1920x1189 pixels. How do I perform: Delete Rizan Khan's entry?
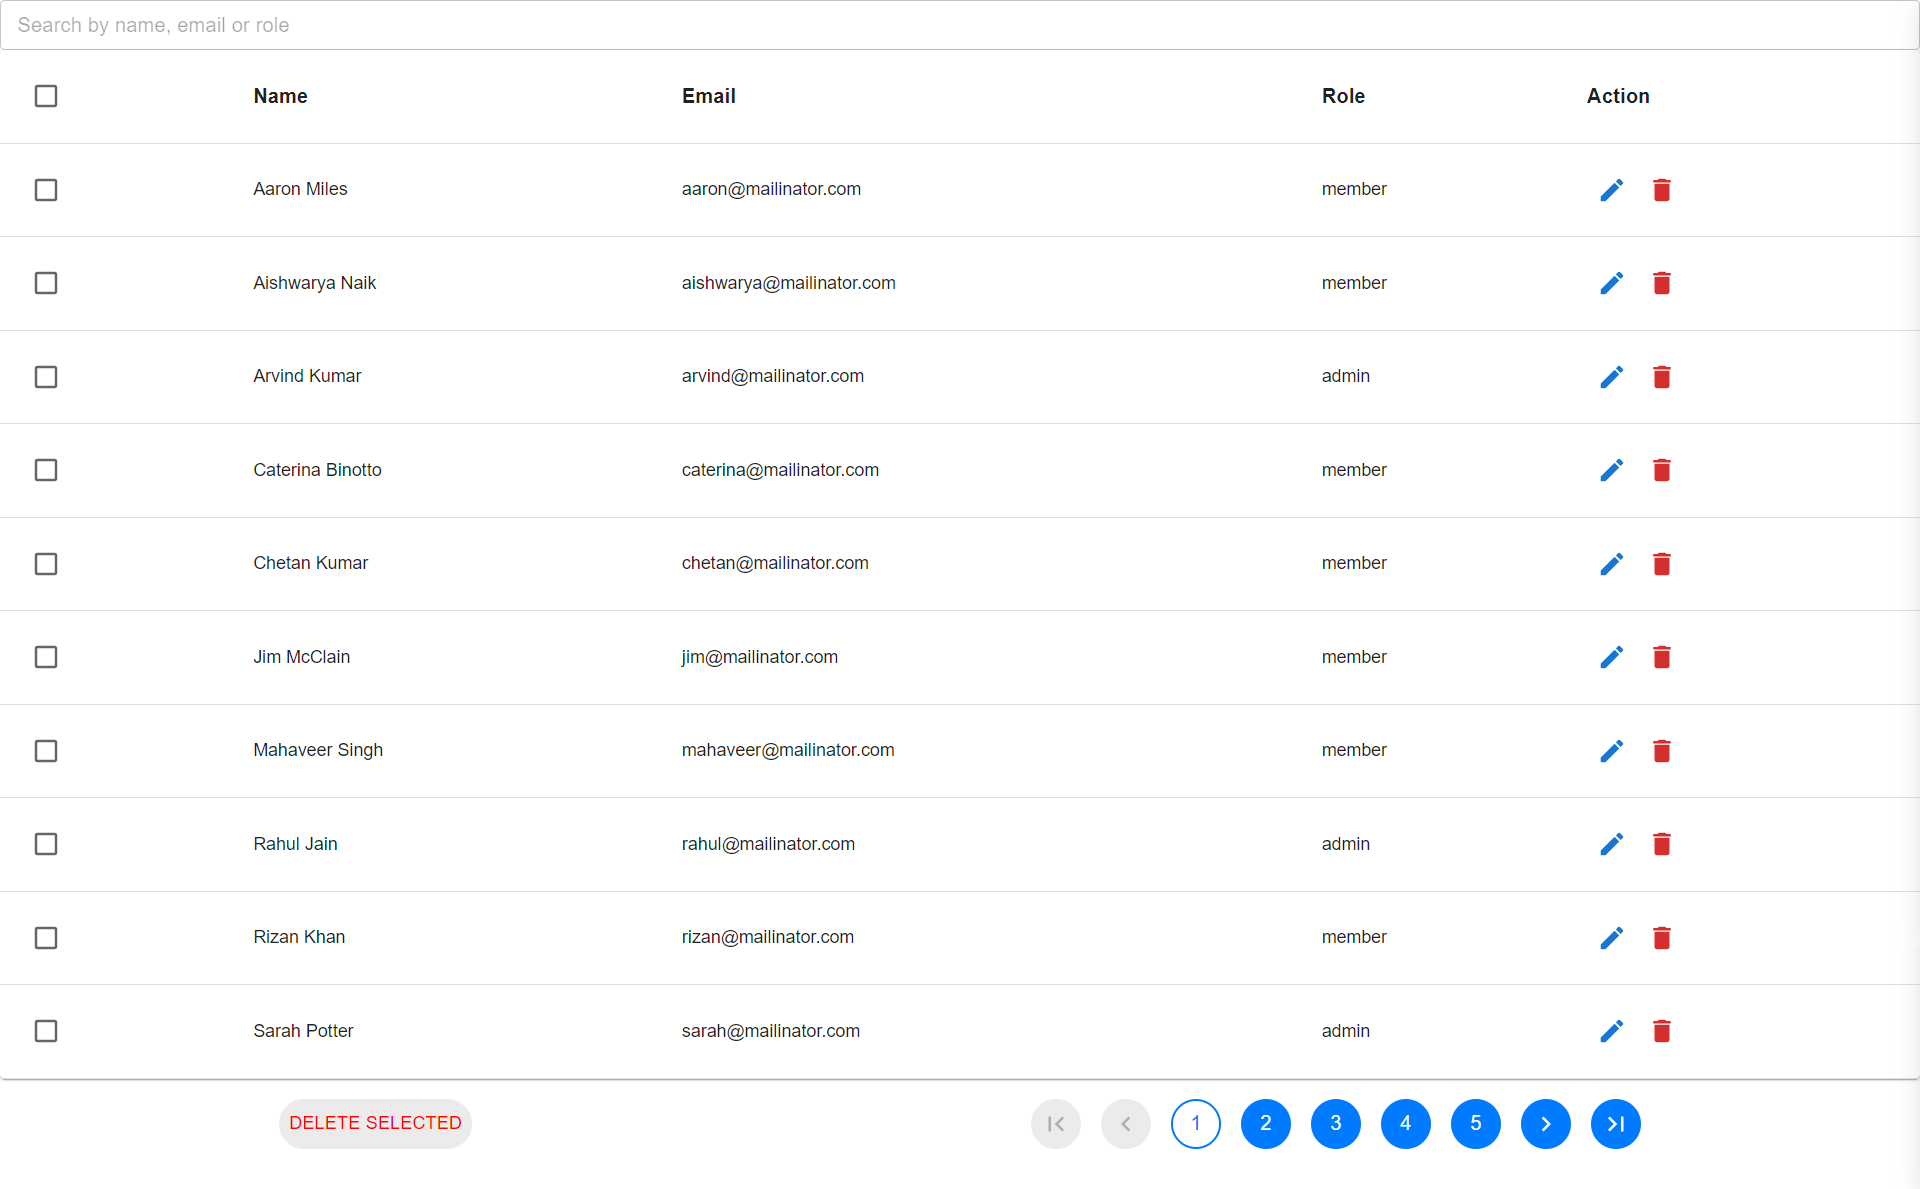1661,938
